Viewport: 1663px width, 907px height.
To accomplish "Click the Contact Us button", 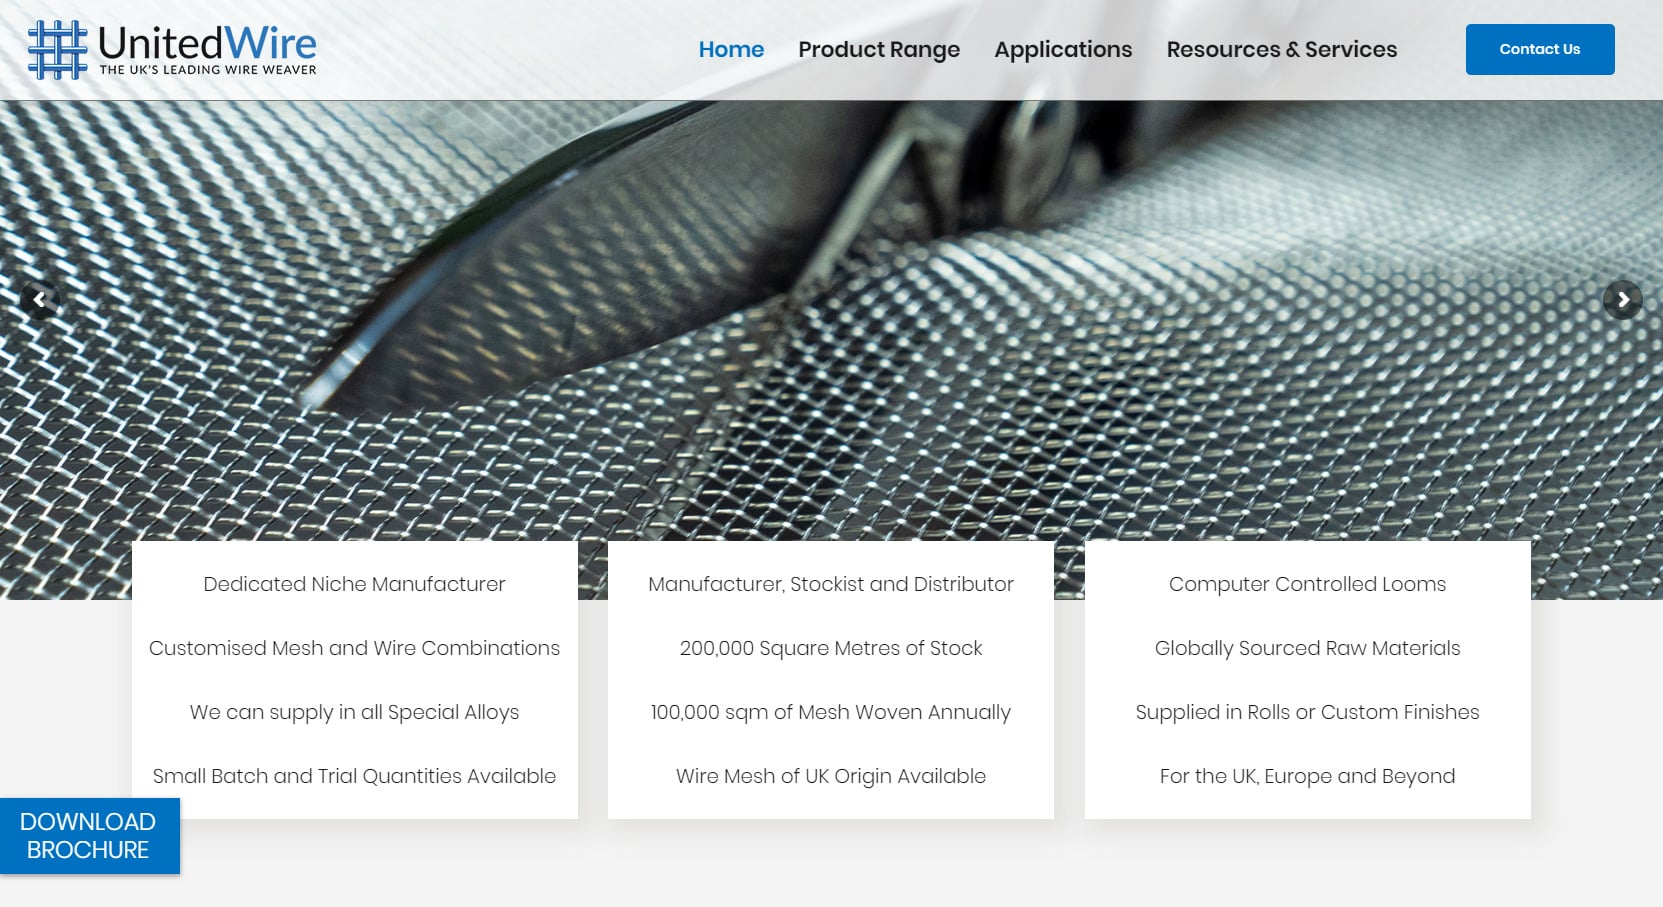I will tap(1540, 49).
